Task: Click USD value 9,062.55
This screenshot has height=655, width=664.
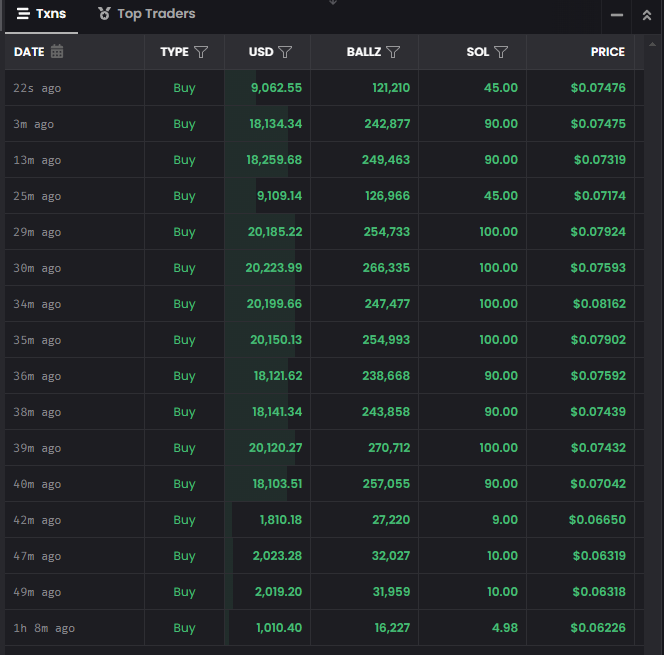Action: click(277, 88)
